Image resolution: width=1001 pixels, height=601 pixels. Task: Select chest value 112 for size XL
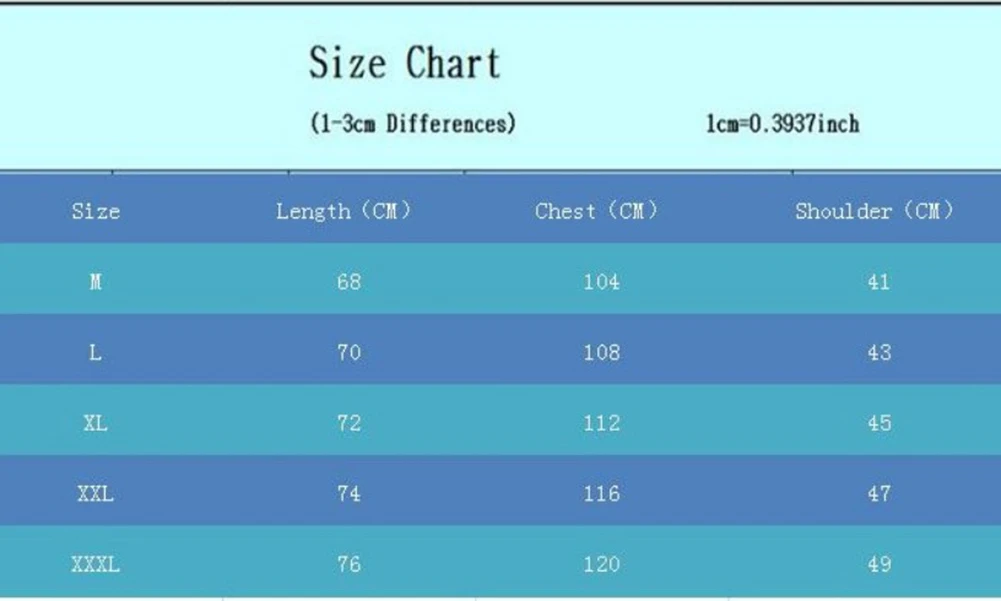click(601, 423)
